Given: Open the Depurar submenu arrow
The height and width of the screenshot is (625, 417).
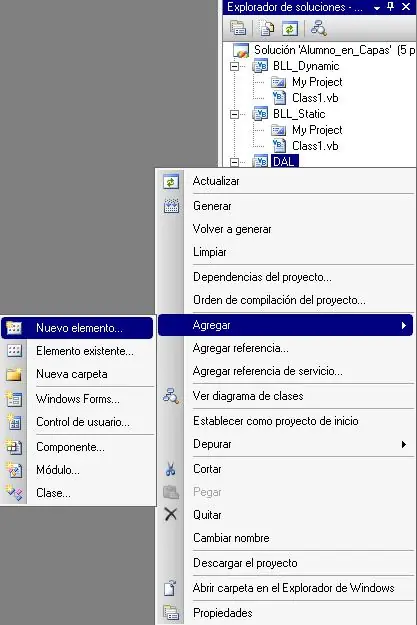Looking at the screenshot, I should 404,444.
